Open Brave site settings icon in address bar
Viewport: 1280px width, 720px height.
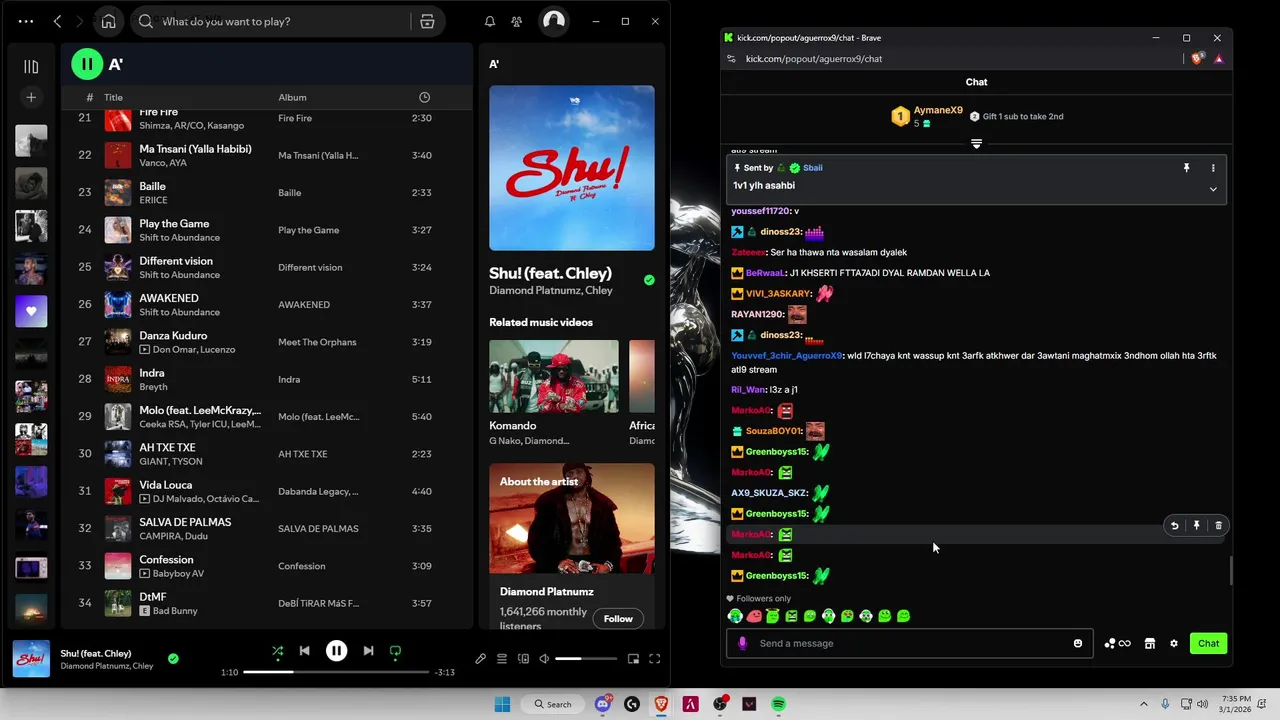tap(733, 59)
